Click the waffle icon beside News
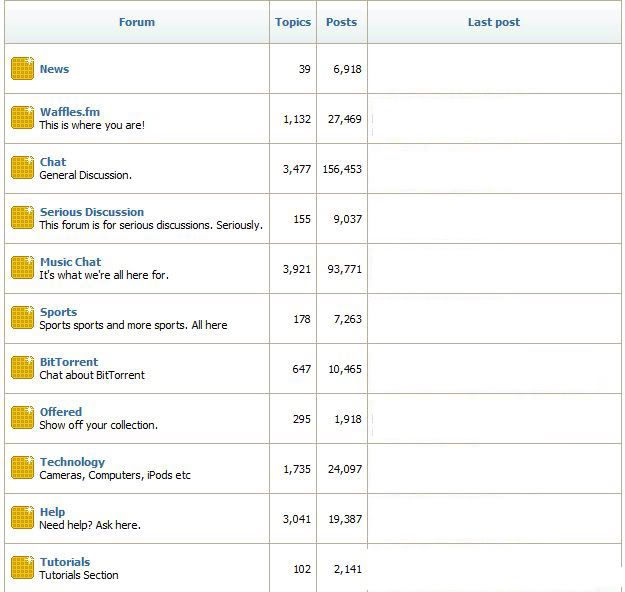The height and width of the screenshot is (592, 625). (x=23, y=69)
